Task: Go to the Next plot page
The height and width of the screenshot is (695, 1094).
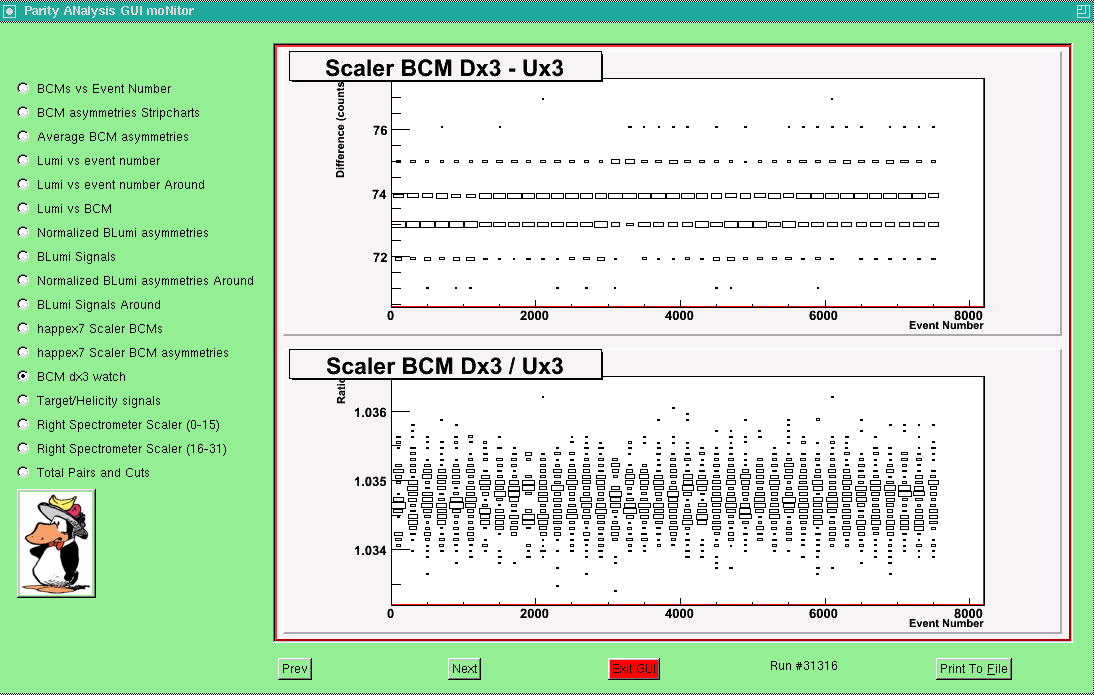Action: tap(464, 668)
